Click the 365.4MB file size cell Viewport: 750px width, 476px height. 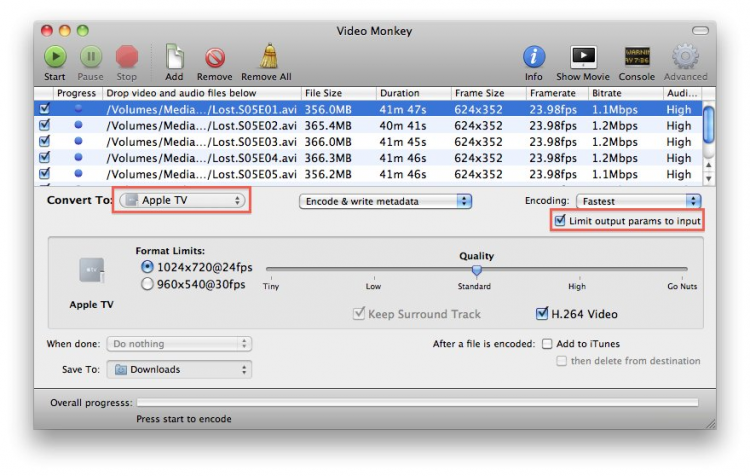tap(328, 125)
